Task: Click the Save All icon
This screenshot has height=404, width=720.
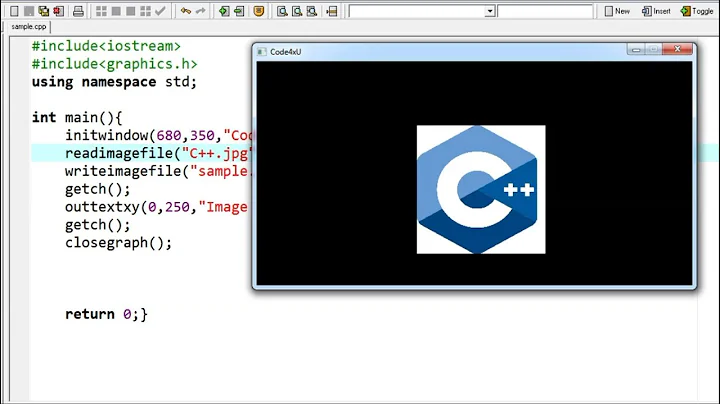Action: 44,11
